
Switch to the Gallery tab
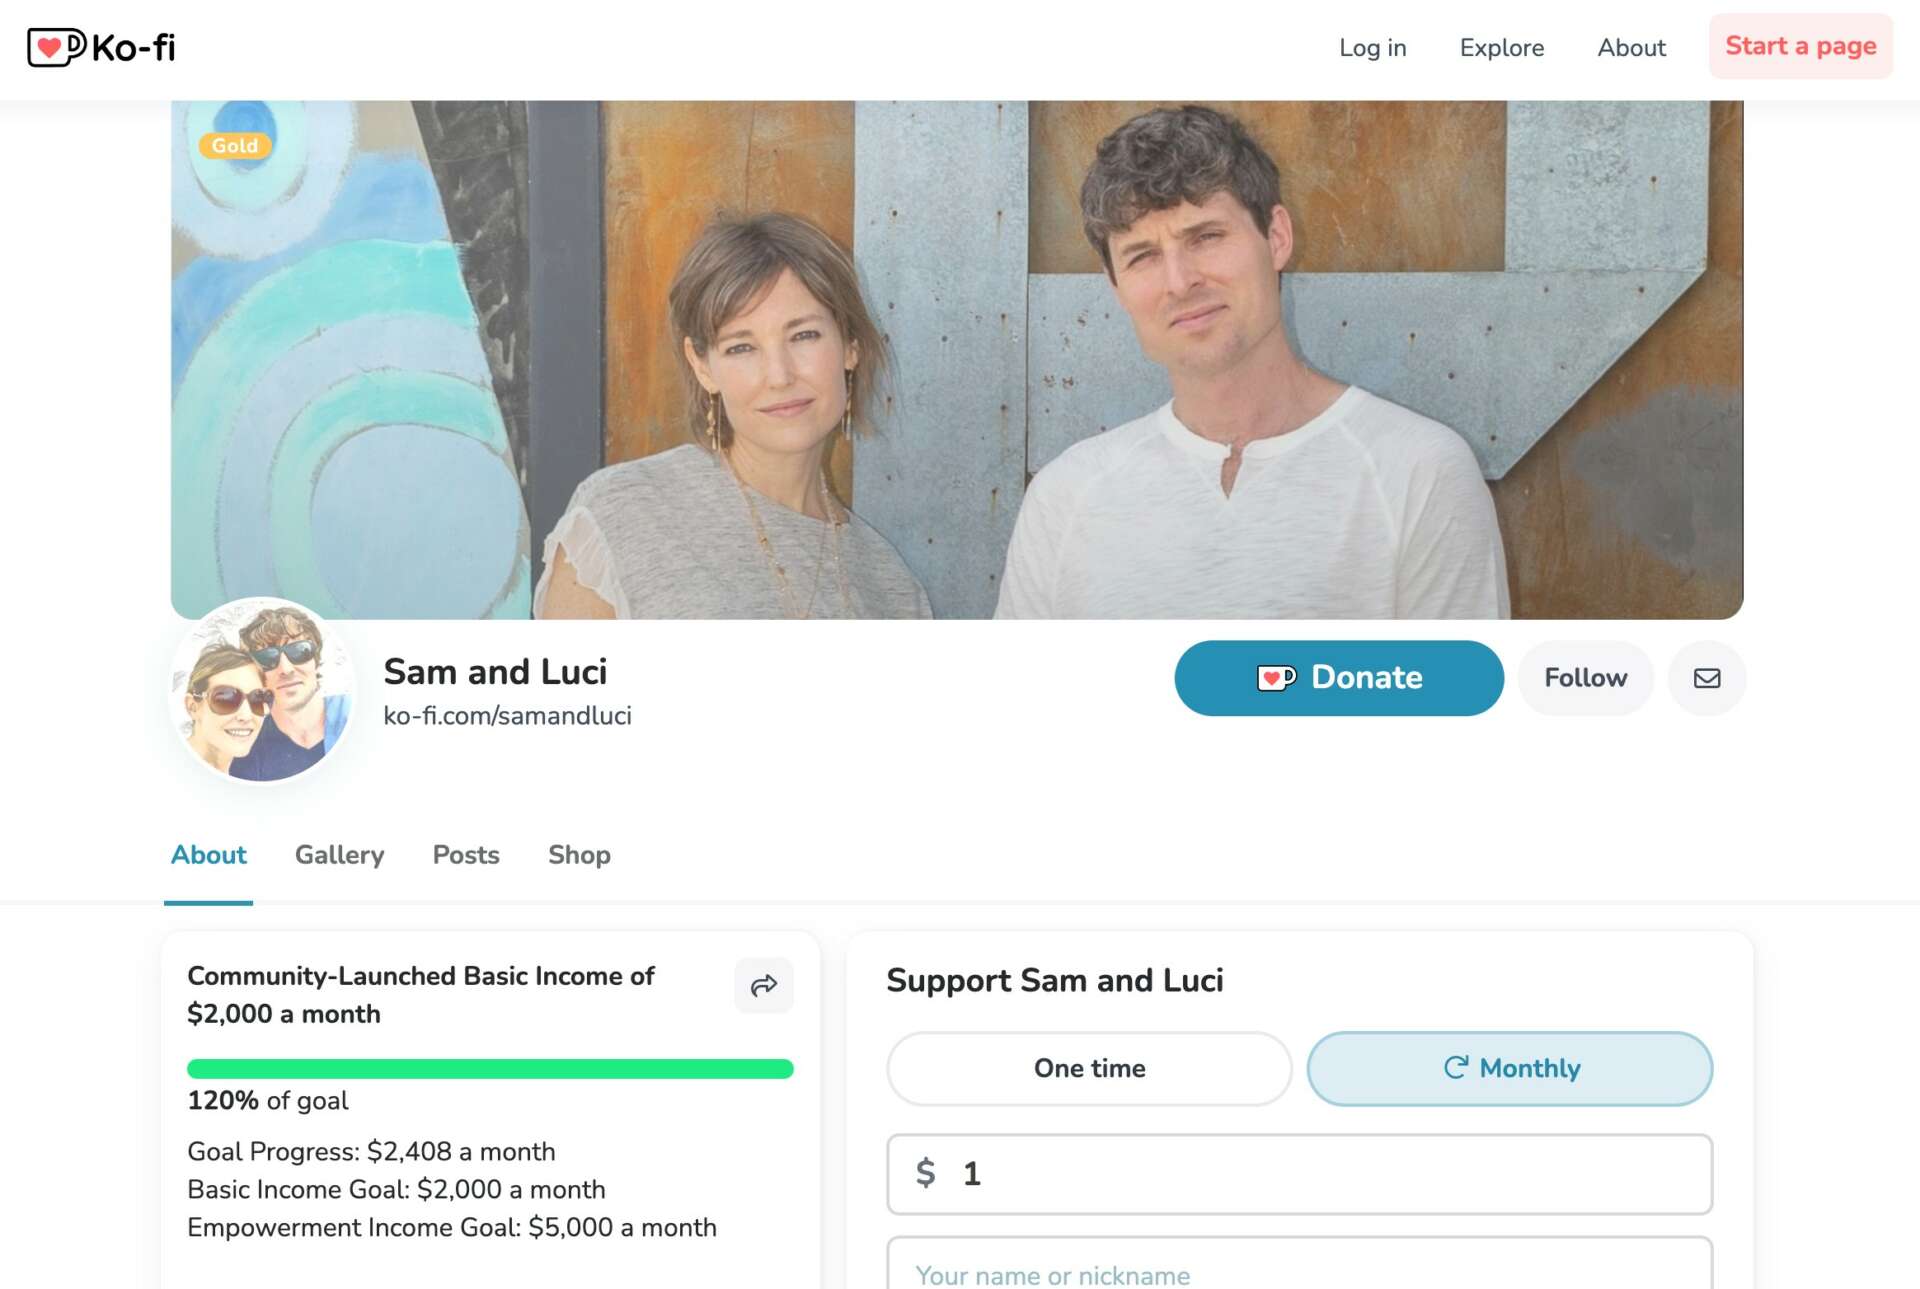[339, 855]
